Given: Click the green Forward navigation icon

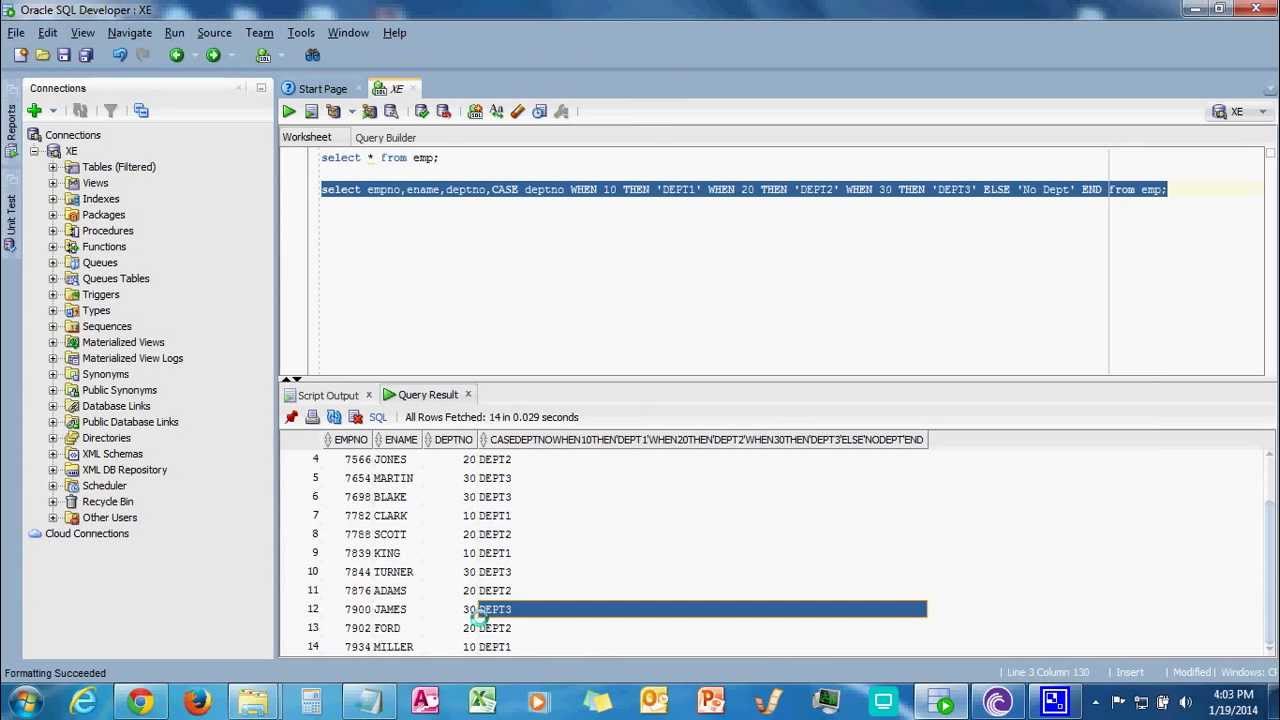Looking at the screenshot, I should point(213,55).
